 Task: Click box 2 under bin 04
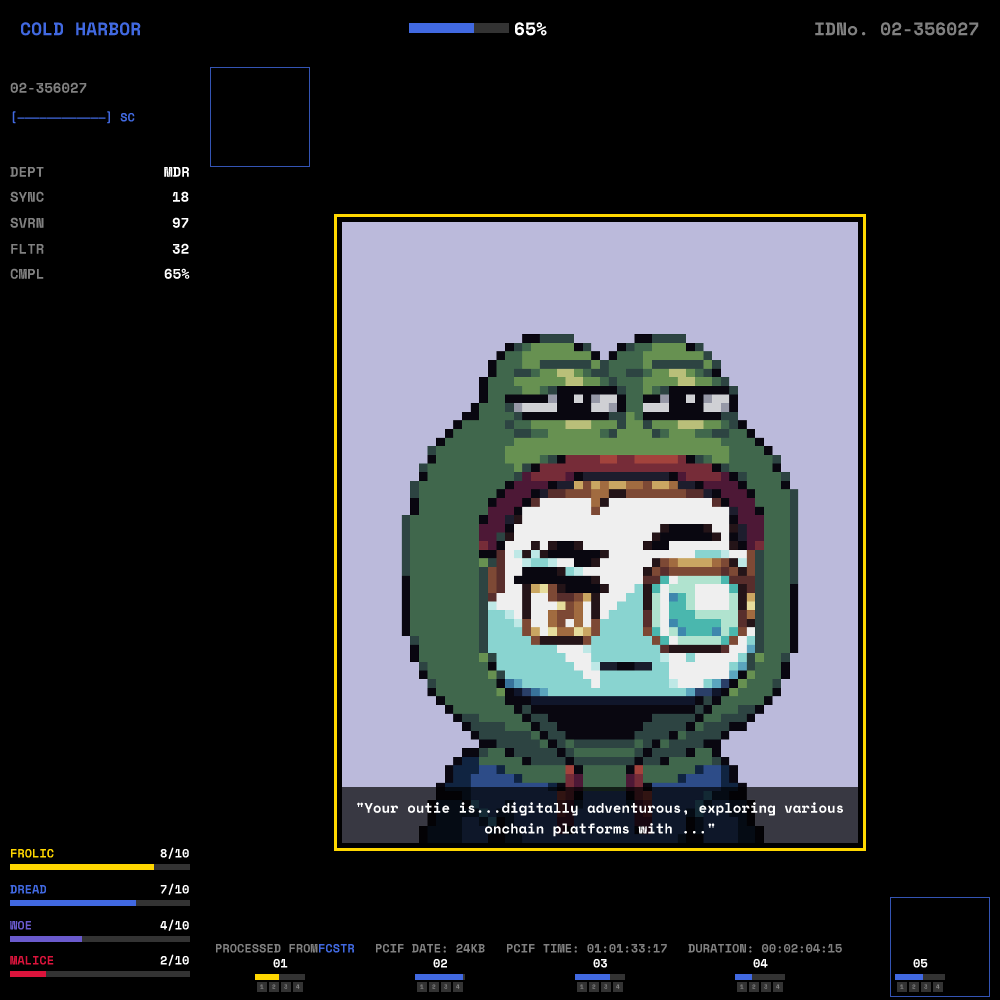coord(754,987)
